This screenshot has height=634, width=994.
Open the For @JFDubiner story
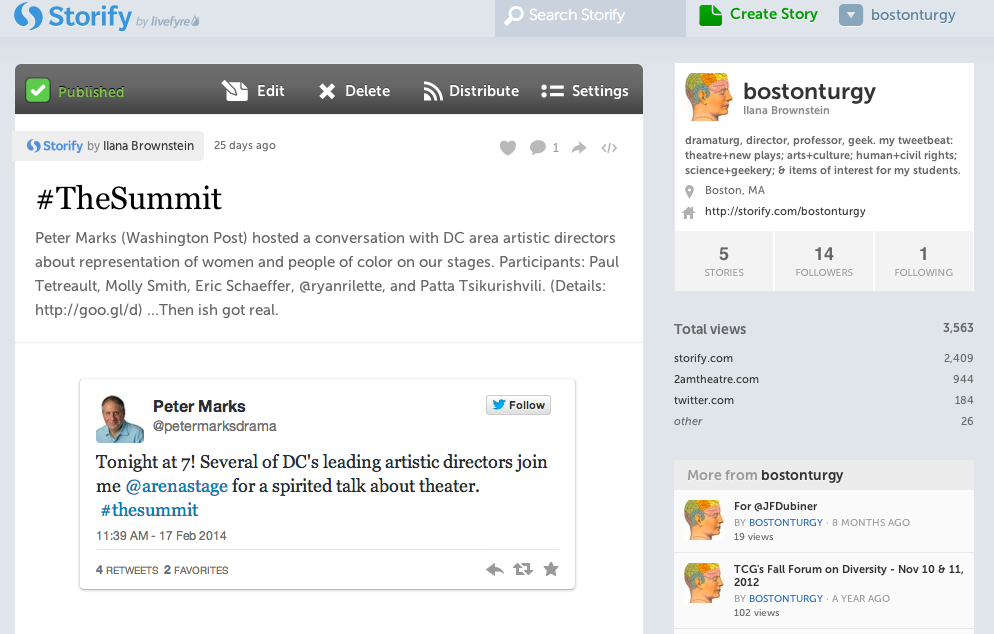click(x=775, y=506)
